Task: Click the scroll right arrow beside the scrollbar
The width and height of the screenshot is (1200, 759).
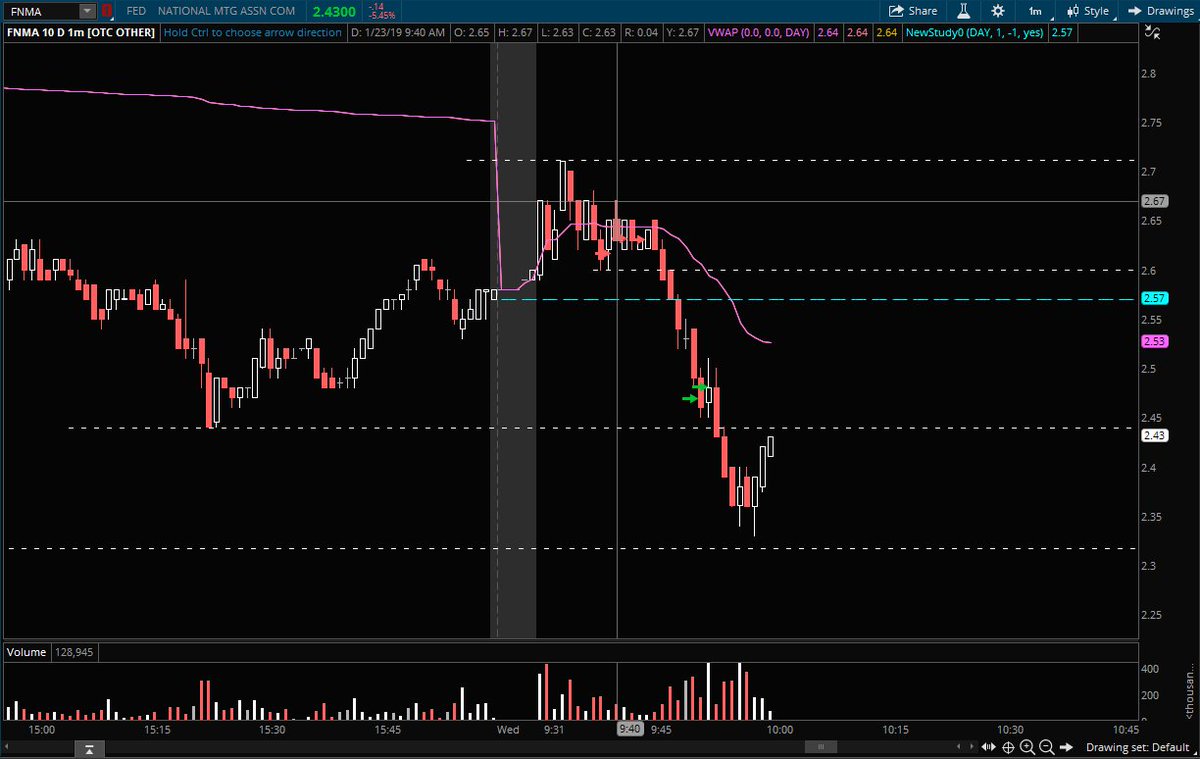Action: coord(971,748)
